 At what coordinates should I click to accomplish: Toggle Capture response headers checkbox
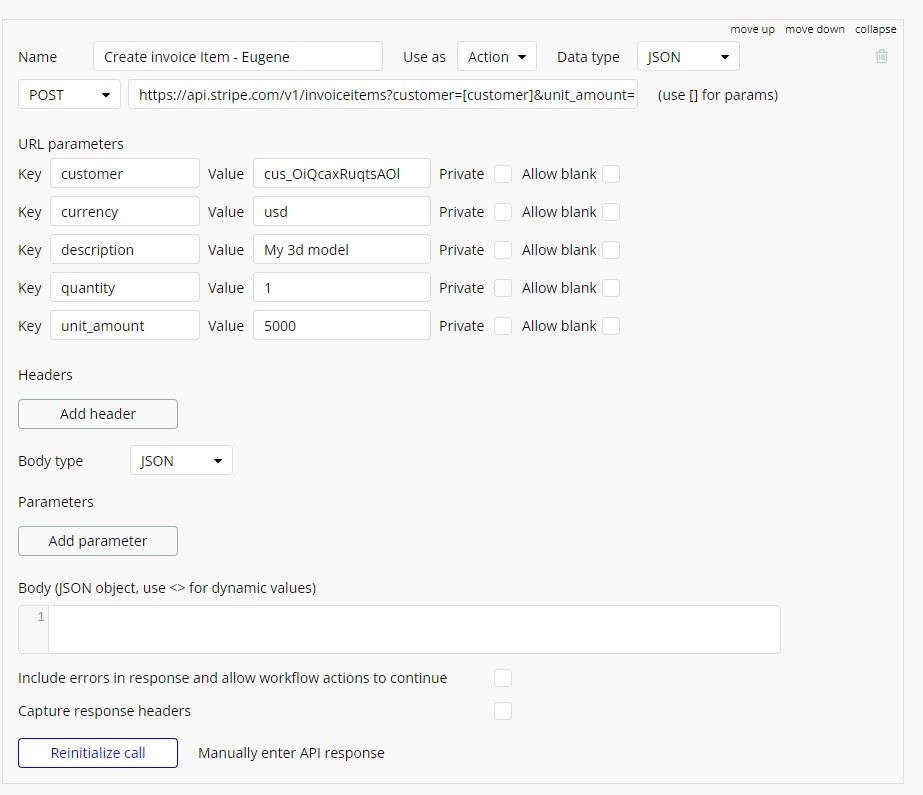tap(503, 711)
